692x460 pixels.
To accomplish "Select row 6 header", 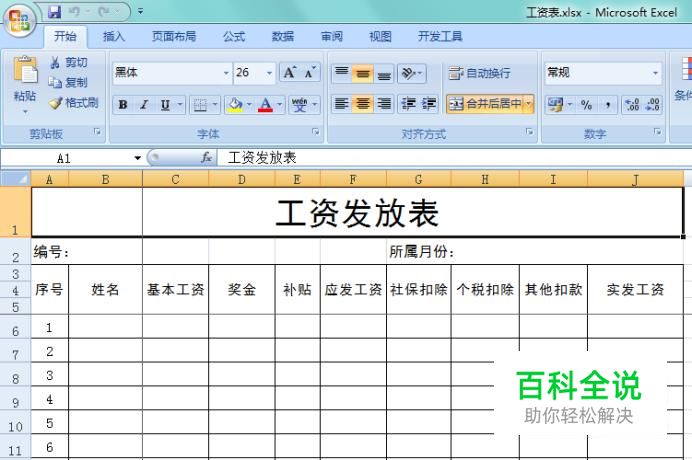I will point(15,326).
